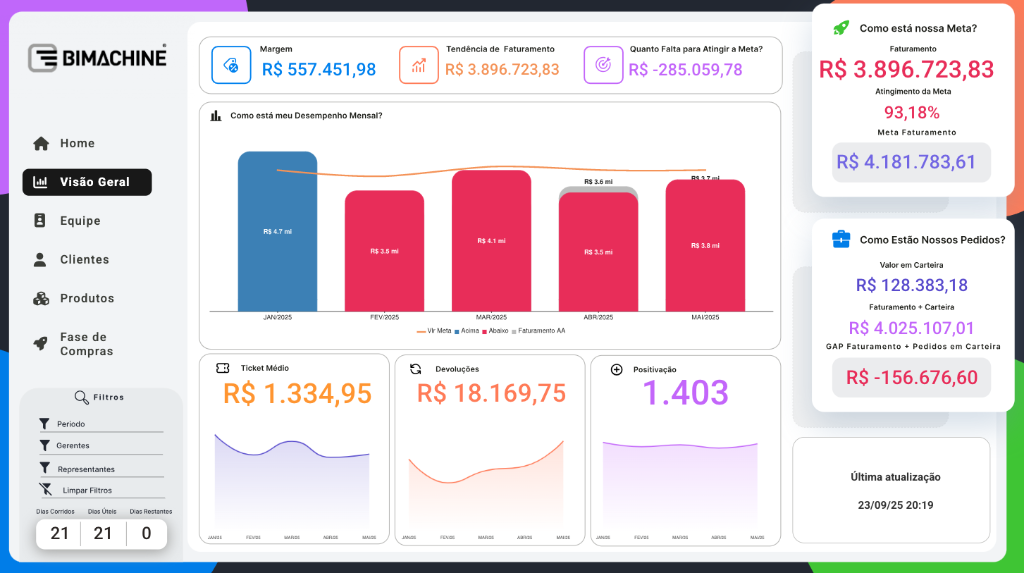Expand the Gerentes filter
The image size is (1024, 573).
72,446
